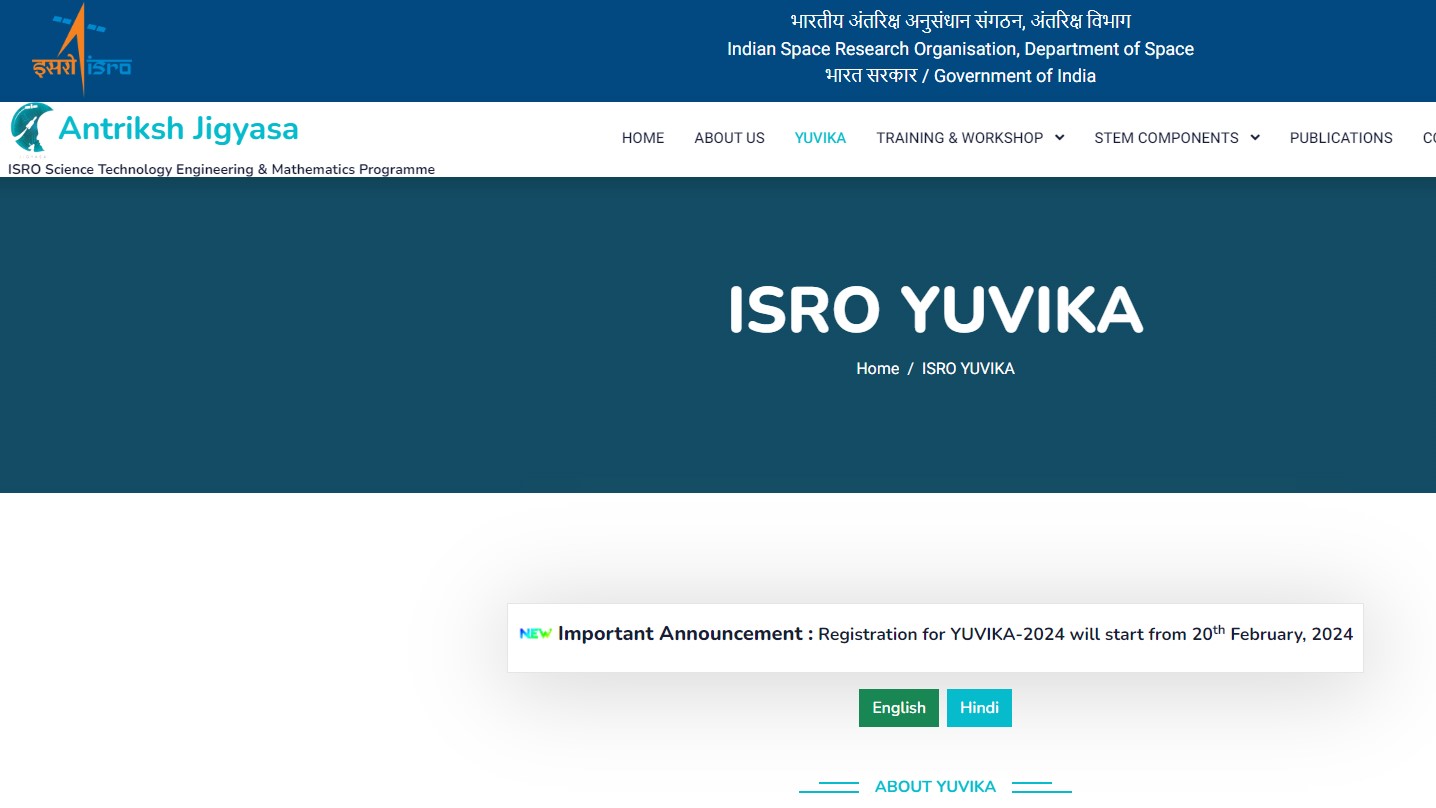Image resolution: width=1436 pixels, height=808 pixels.
Task: Click the ISRO YUVIKA page title
Action: (x=935, y=310)
